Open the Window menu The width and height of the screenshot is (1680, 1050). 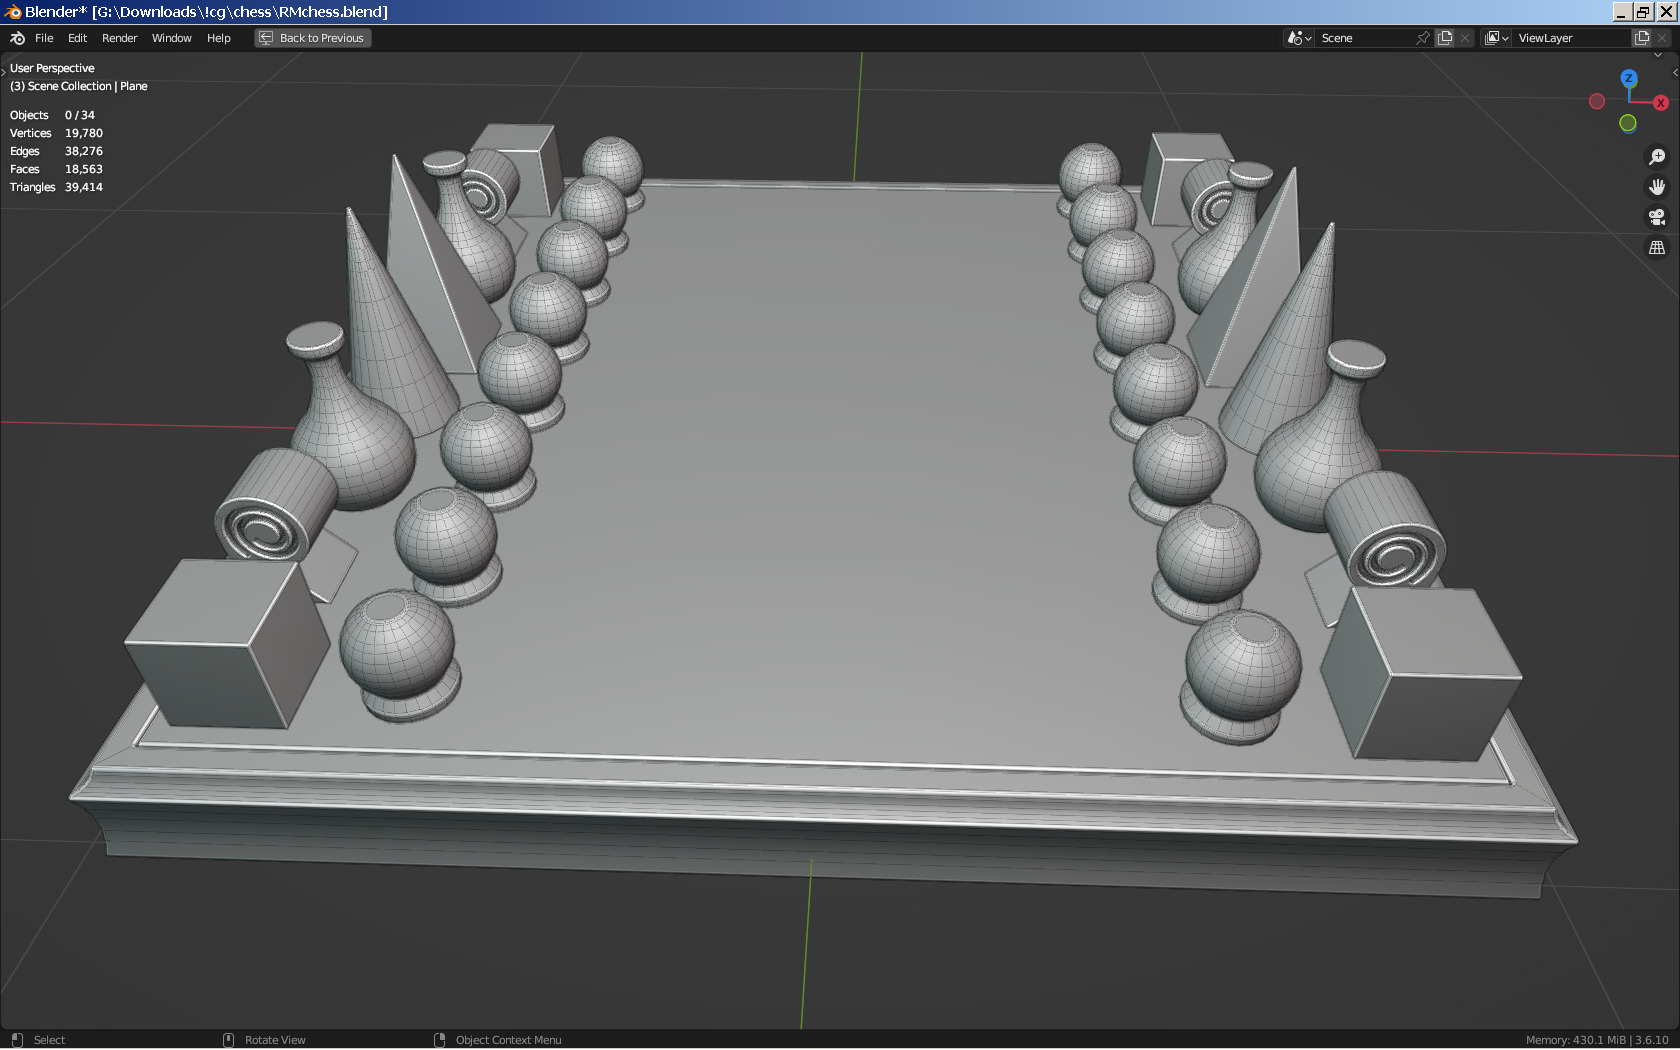[171, 38]
